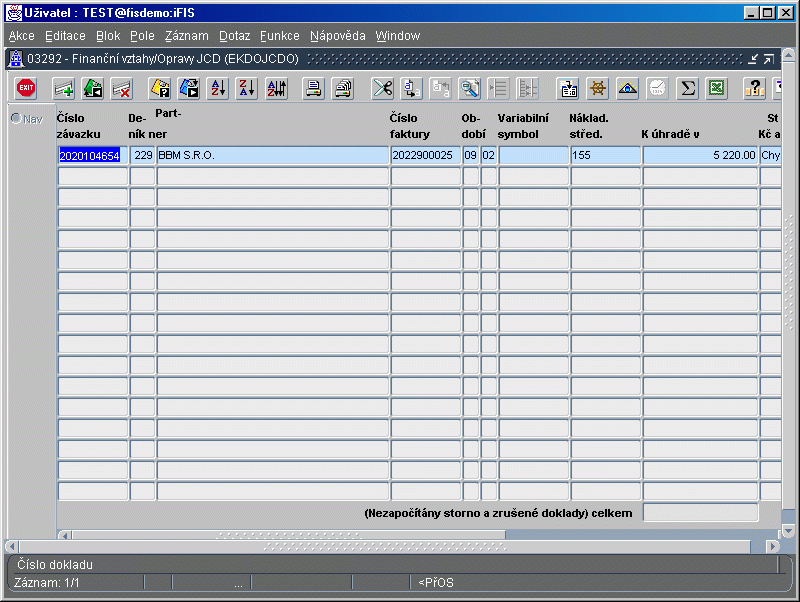Open the A-Z icon with up and down arrows

(277, 88)
